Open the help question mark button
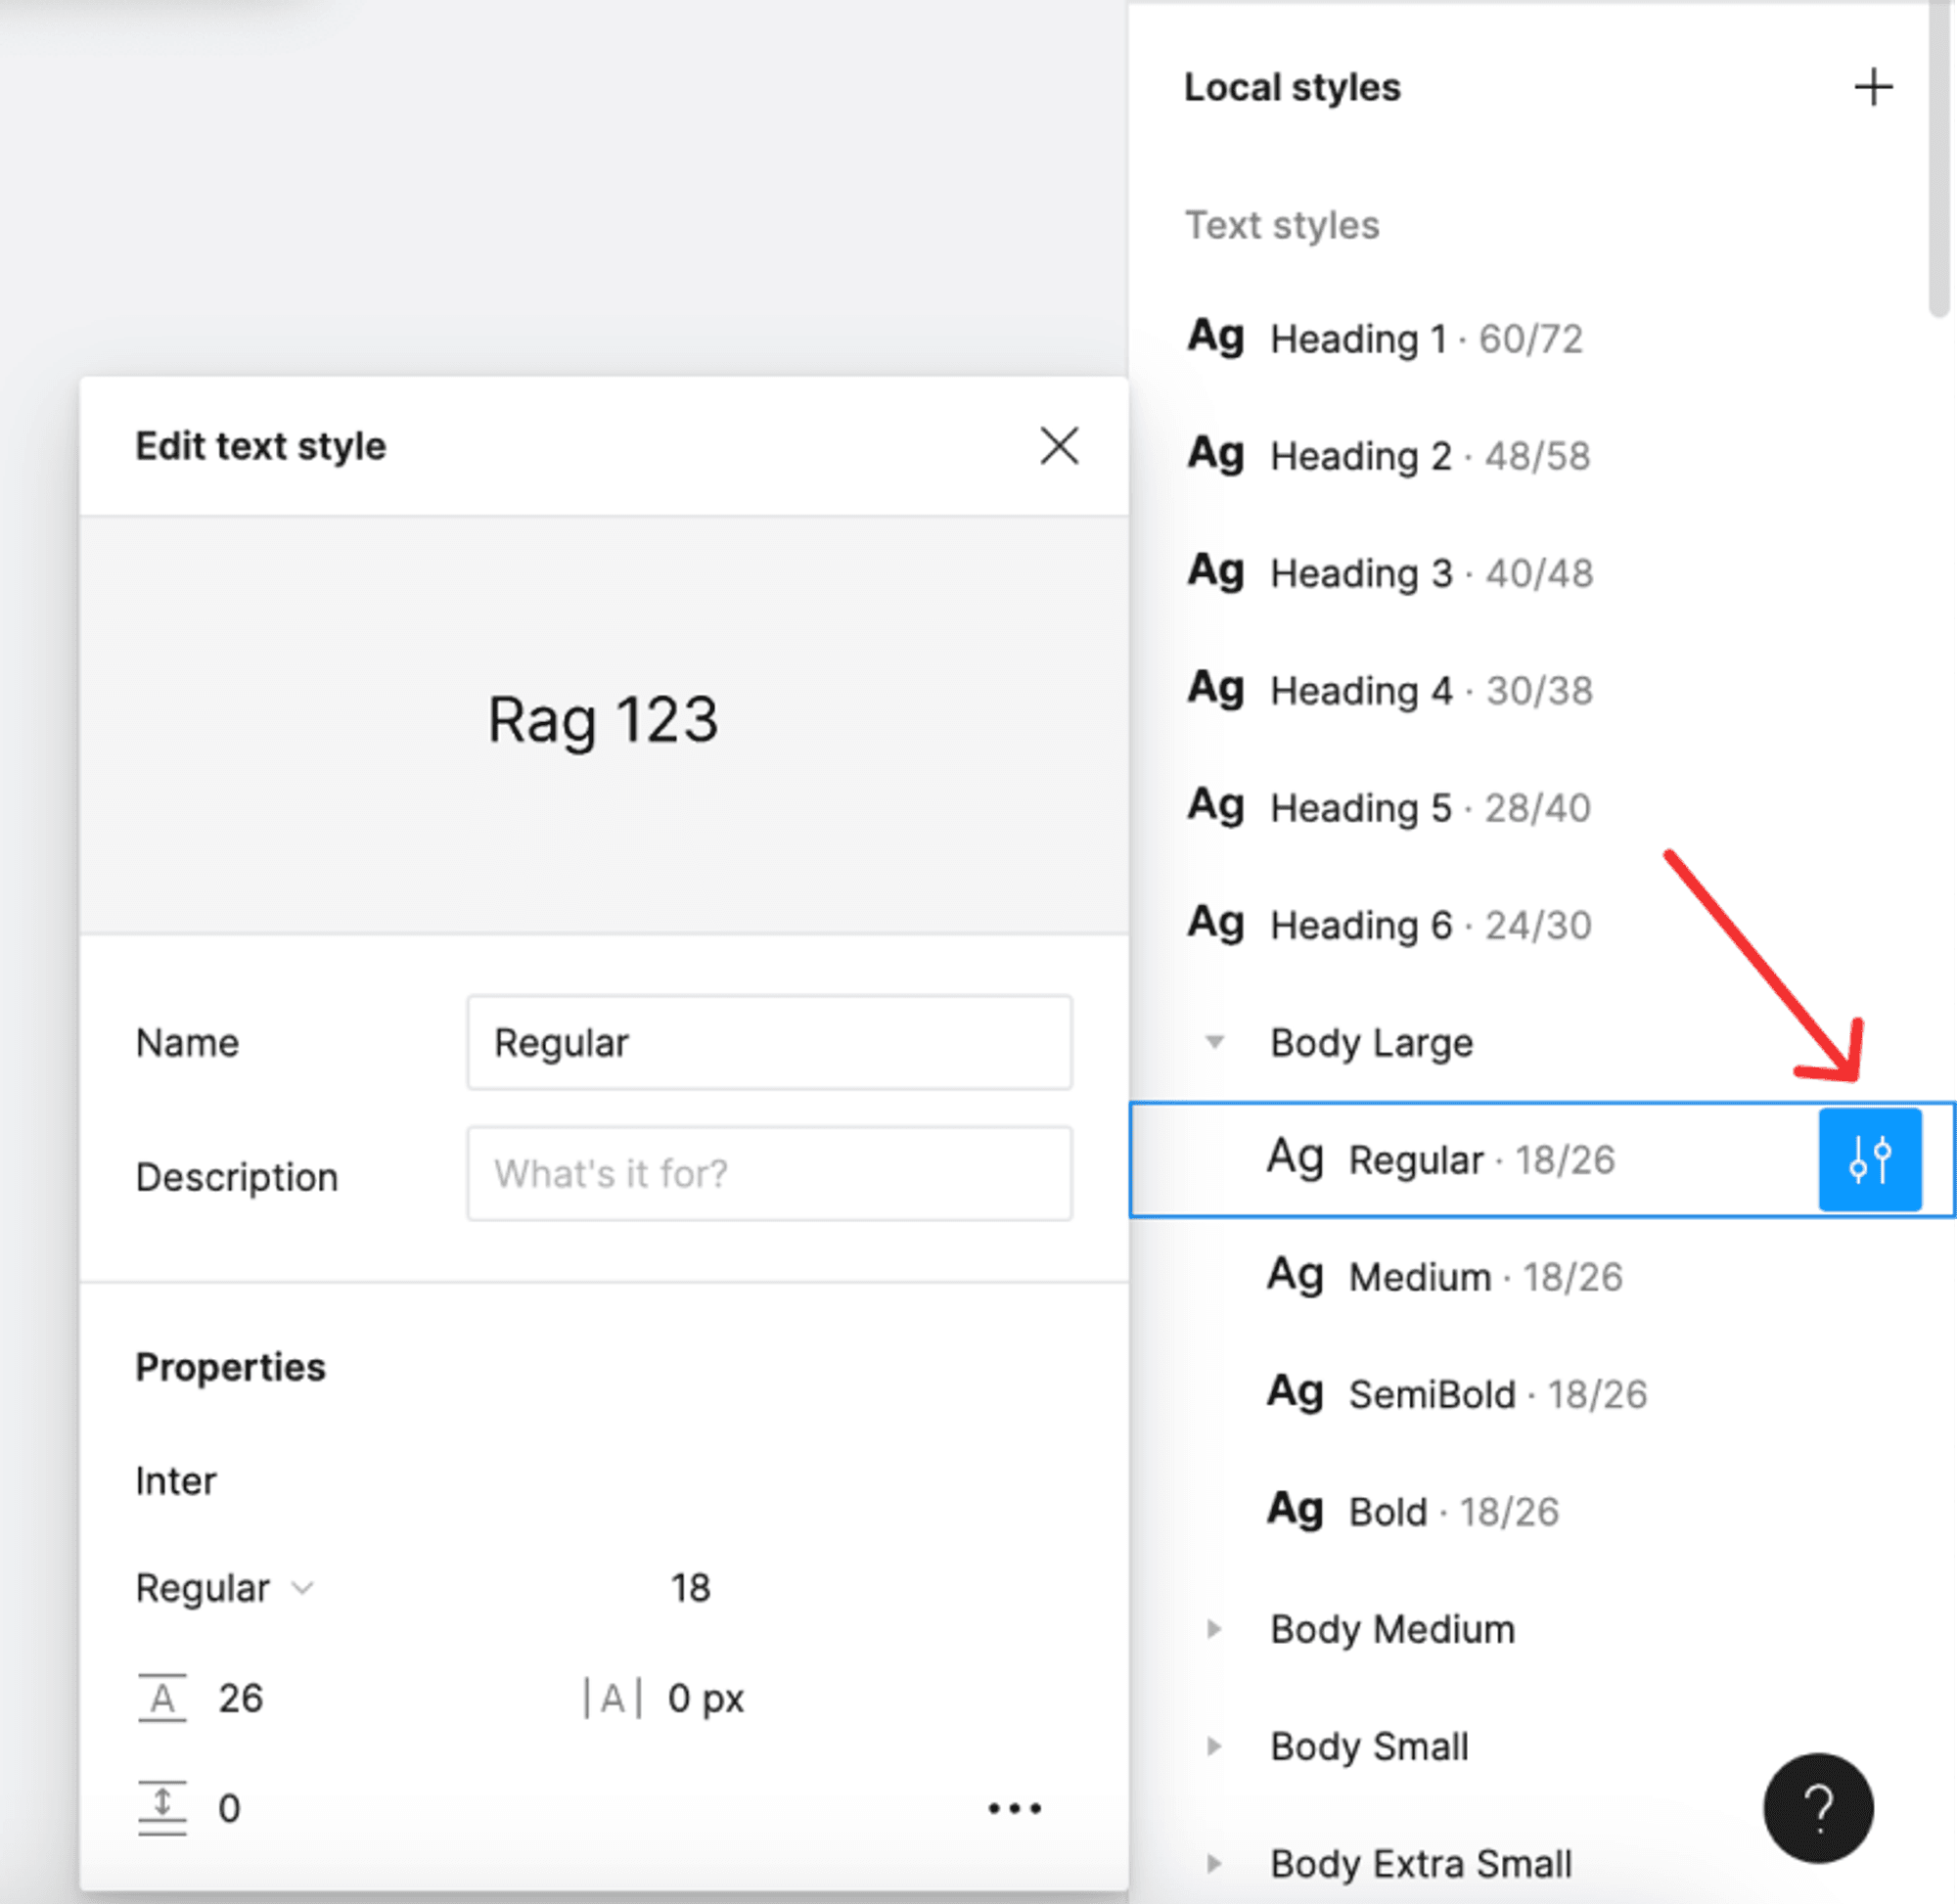 click(x=1817, y=1807)
